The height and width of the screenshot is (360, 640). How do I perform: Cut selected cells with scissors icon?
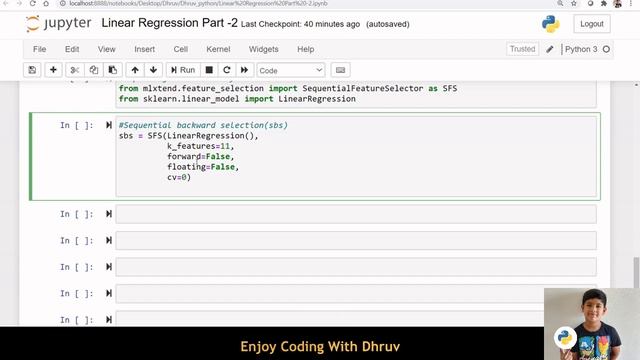(x=75, y=70)
